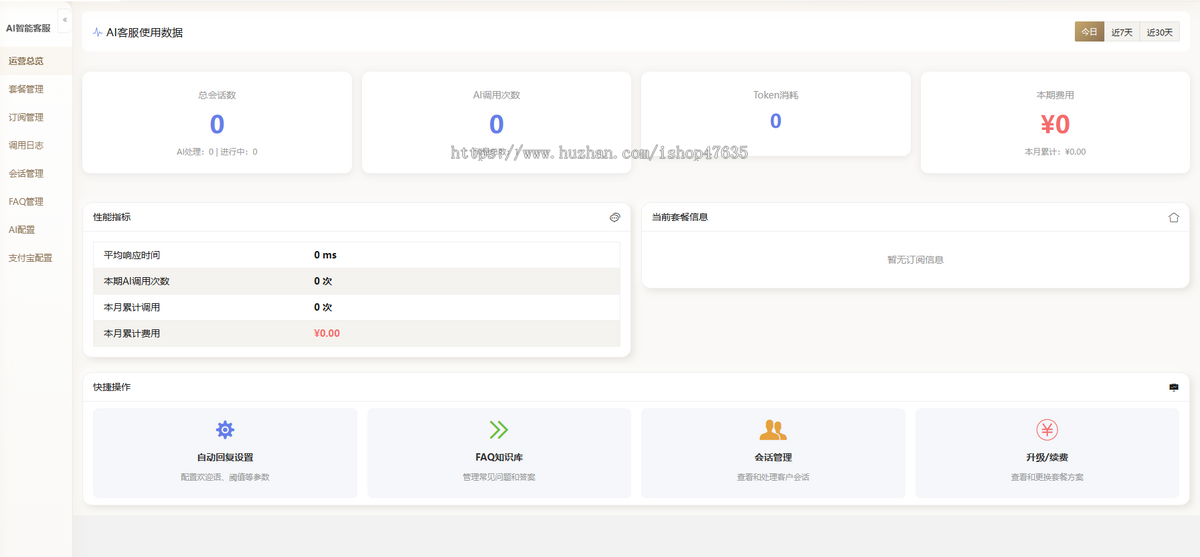Open 运营总览 in the sidebar
Viewport: 1200px width, 557px height.
click(36, 61)
